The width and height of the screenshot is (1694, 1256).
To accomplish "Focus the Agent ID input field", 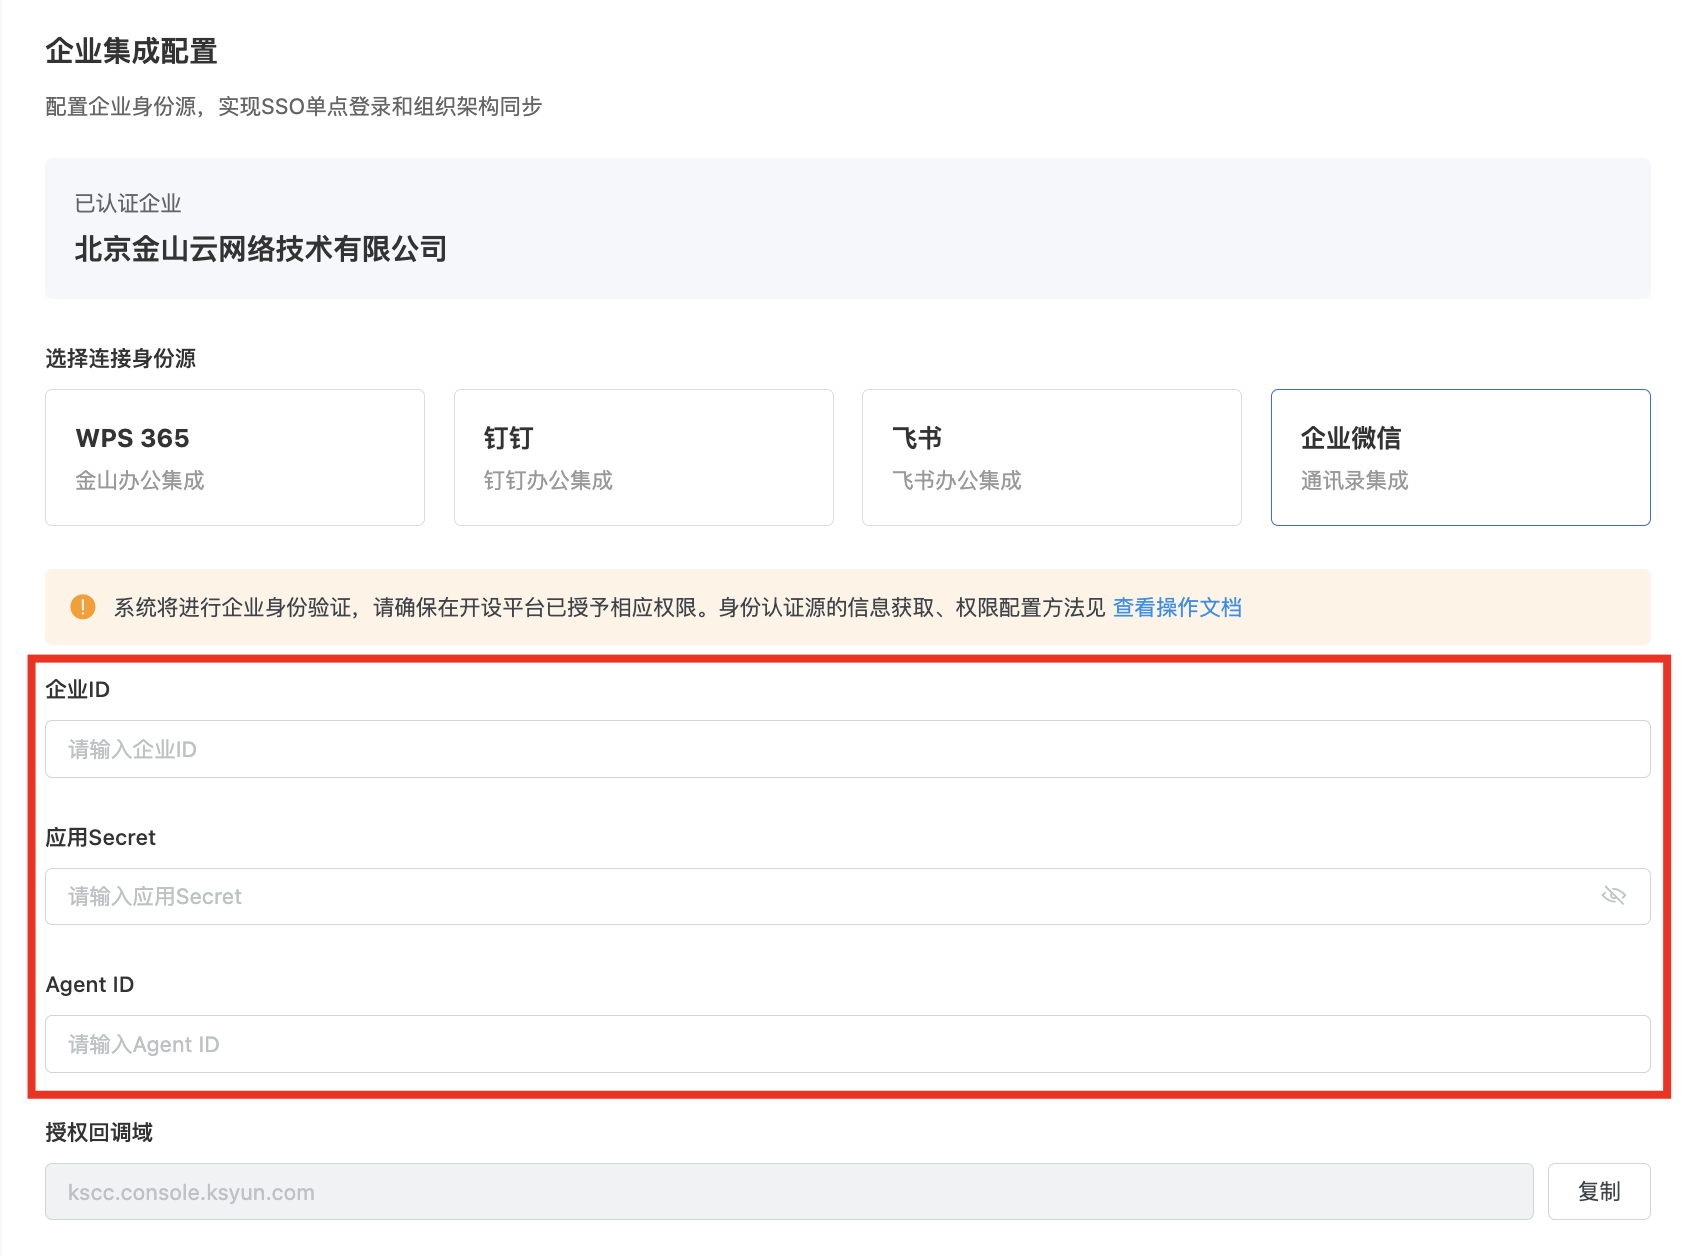I will (848, 1044).
